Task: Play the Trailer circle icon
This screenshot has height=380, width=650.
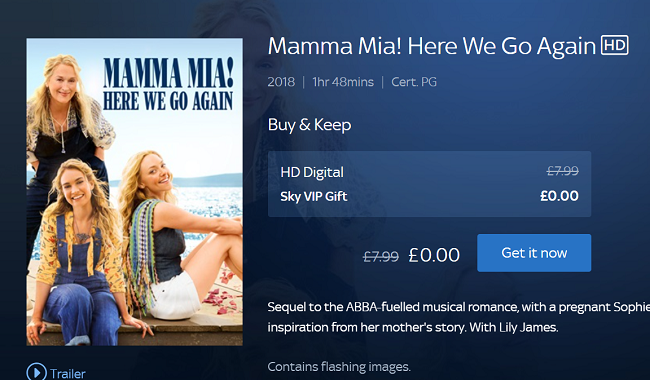Action: click(x=36, y=372)
